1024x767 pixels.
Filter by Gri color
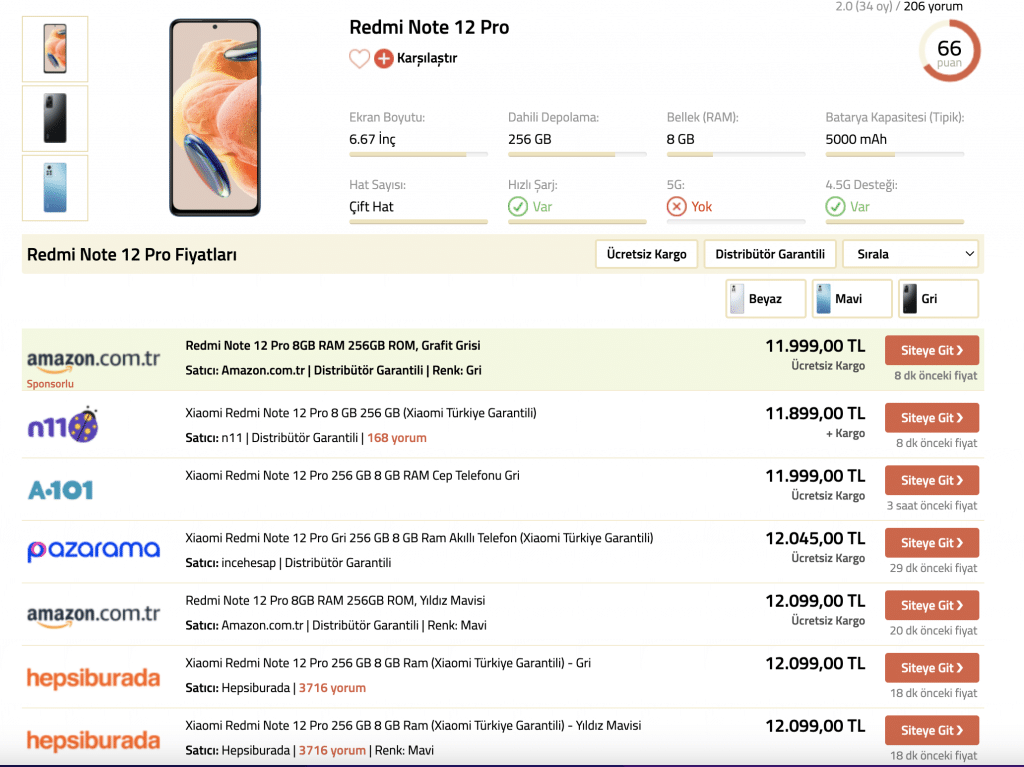pos(938,299)
